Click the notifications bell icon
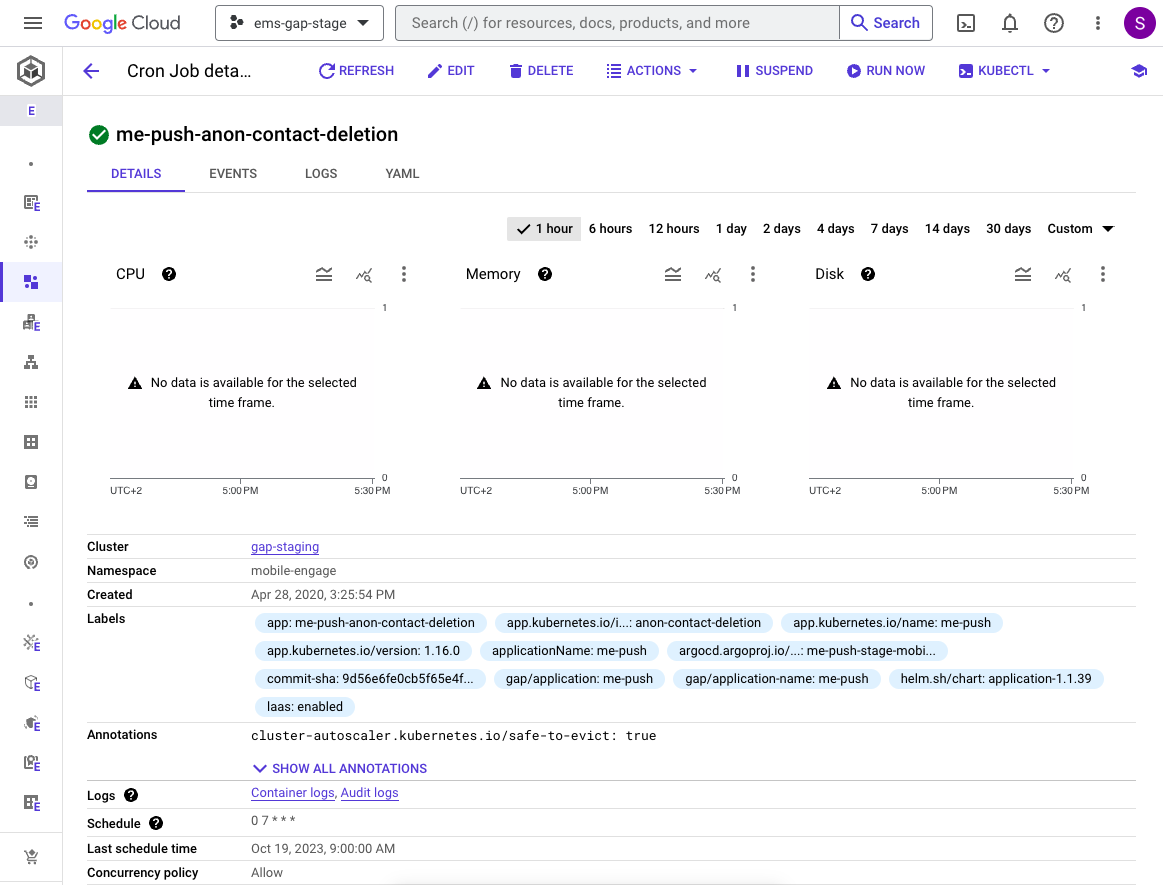 (x=1009, y=22)
